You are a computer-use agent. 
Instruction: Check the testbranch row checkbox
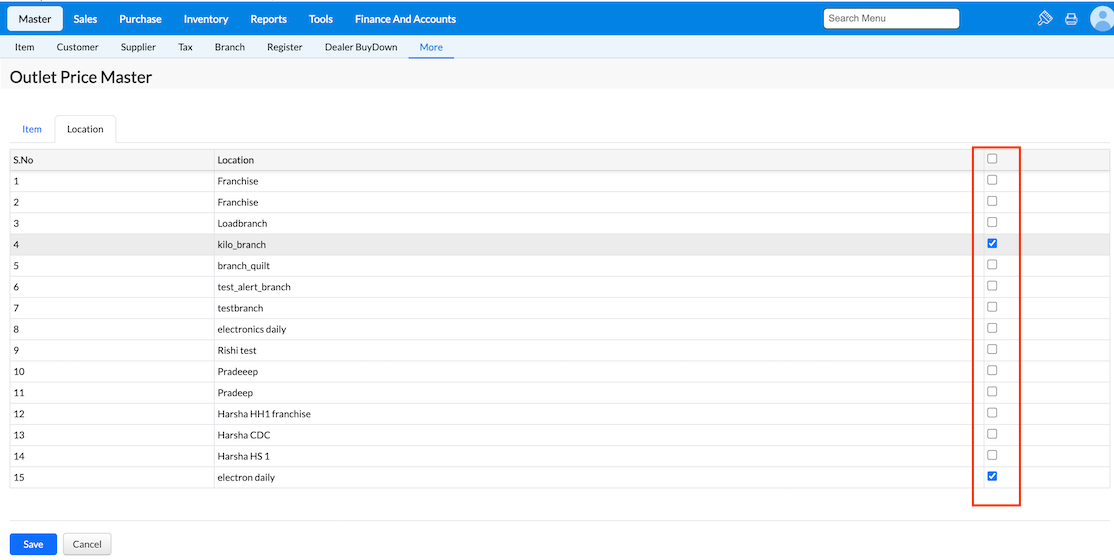[x=993, y=307]
